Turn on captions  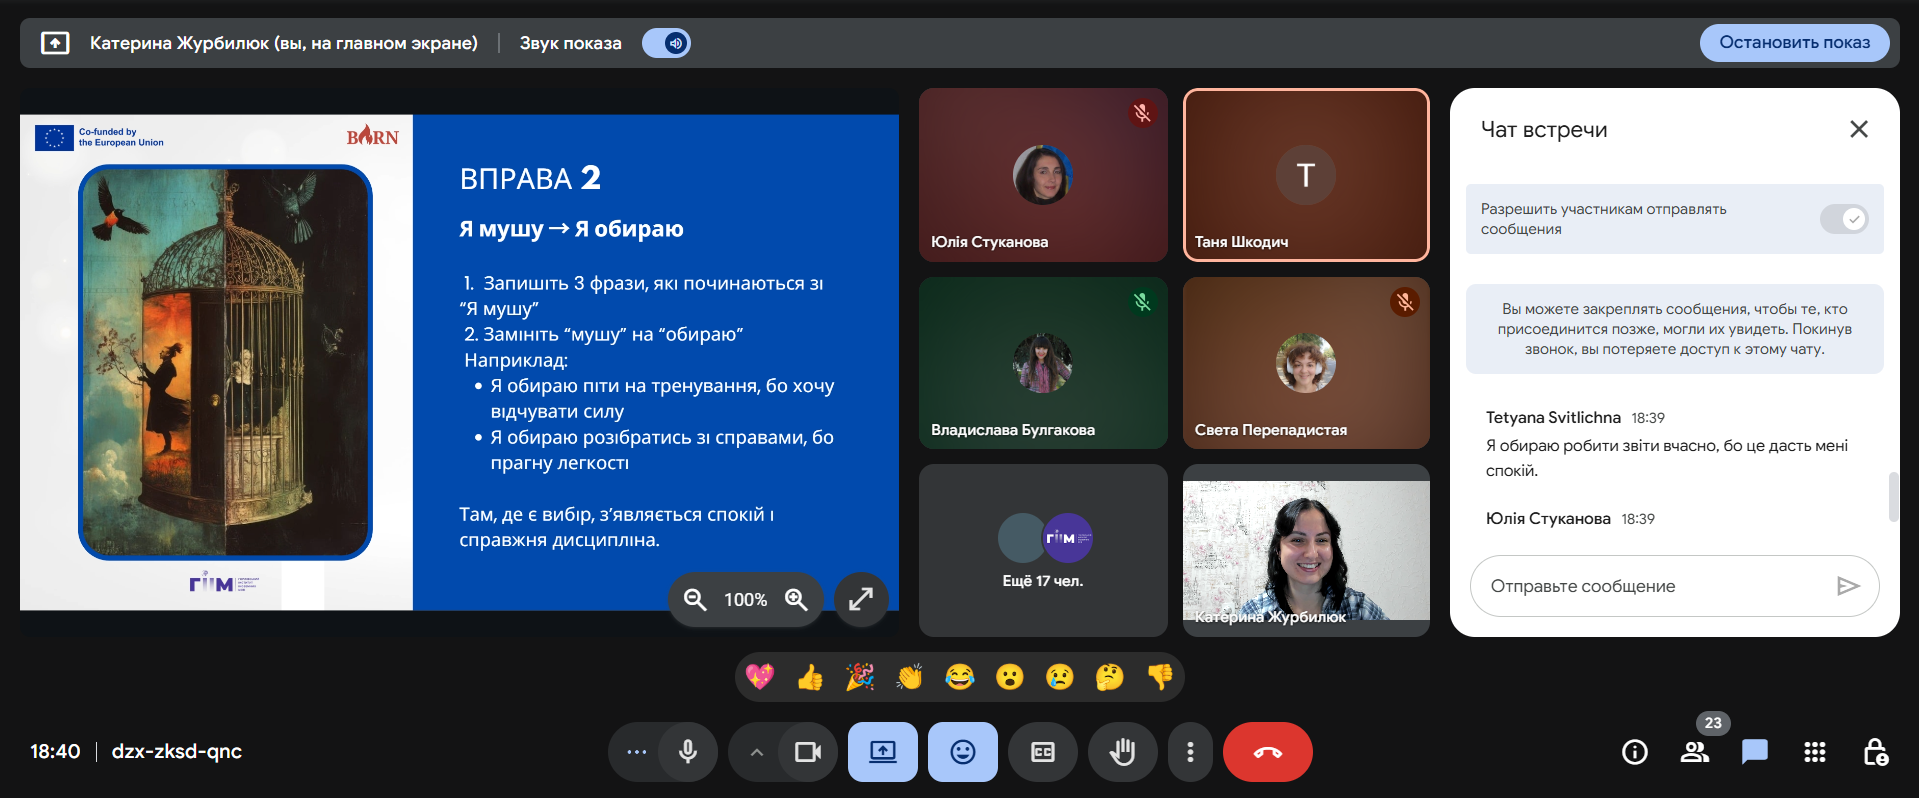(1042, 752)
